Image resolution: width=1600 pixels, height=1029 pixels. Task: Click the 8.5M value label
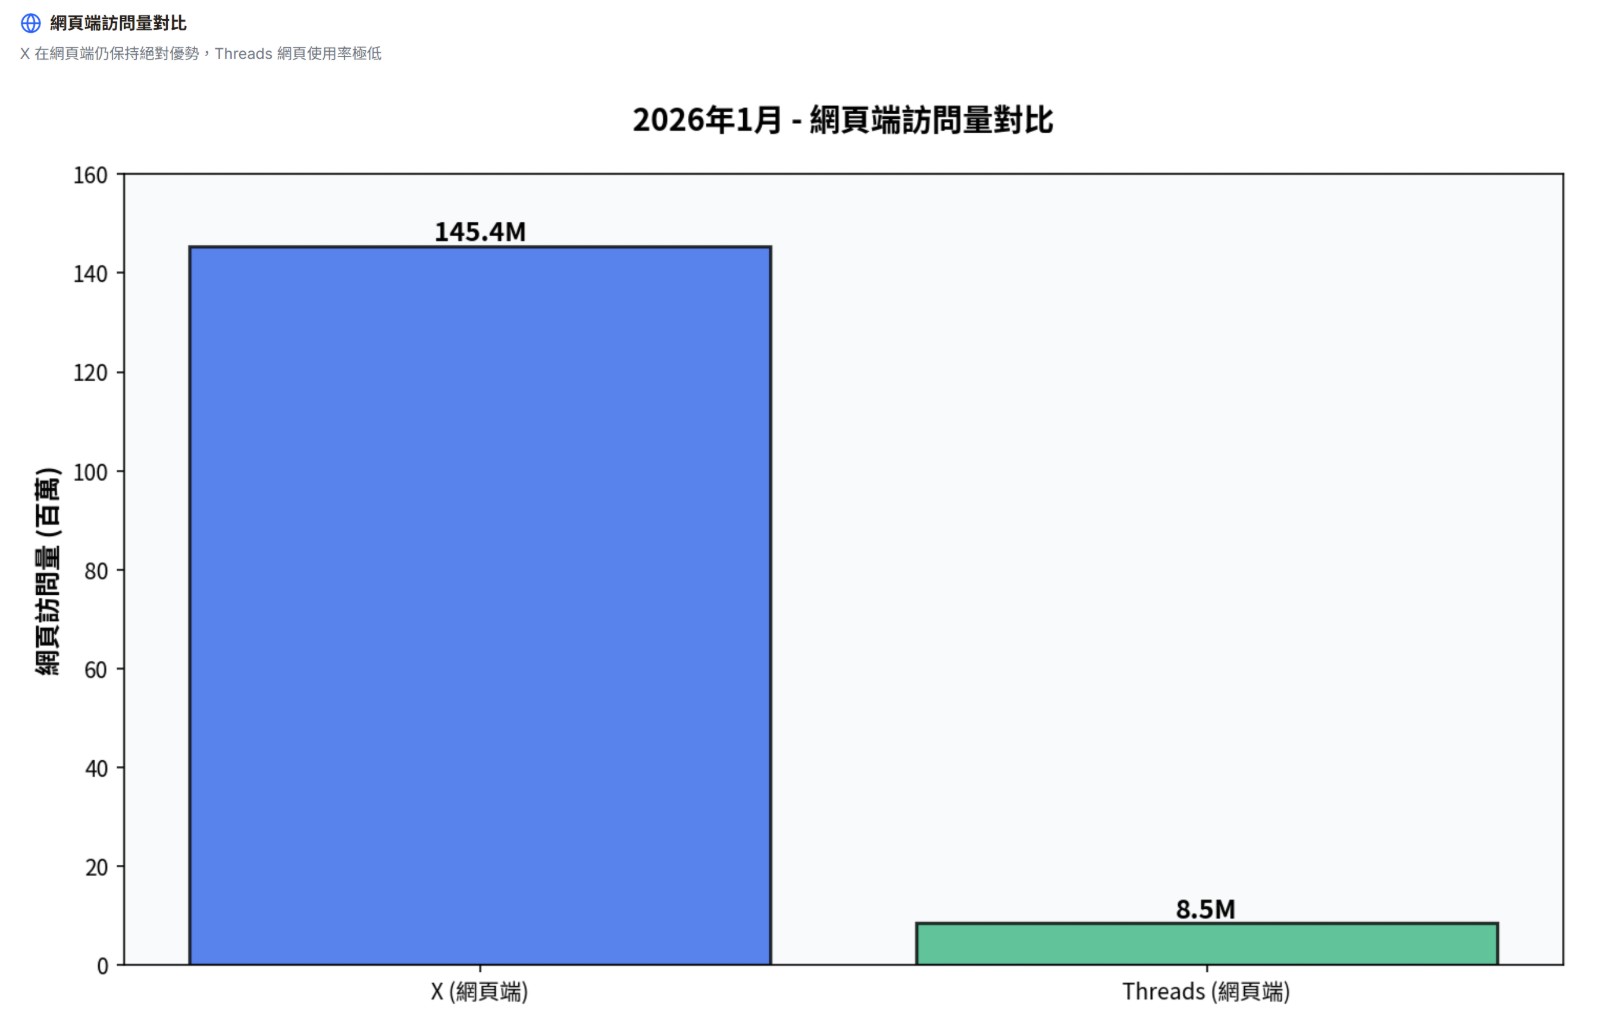[1204, 910]
